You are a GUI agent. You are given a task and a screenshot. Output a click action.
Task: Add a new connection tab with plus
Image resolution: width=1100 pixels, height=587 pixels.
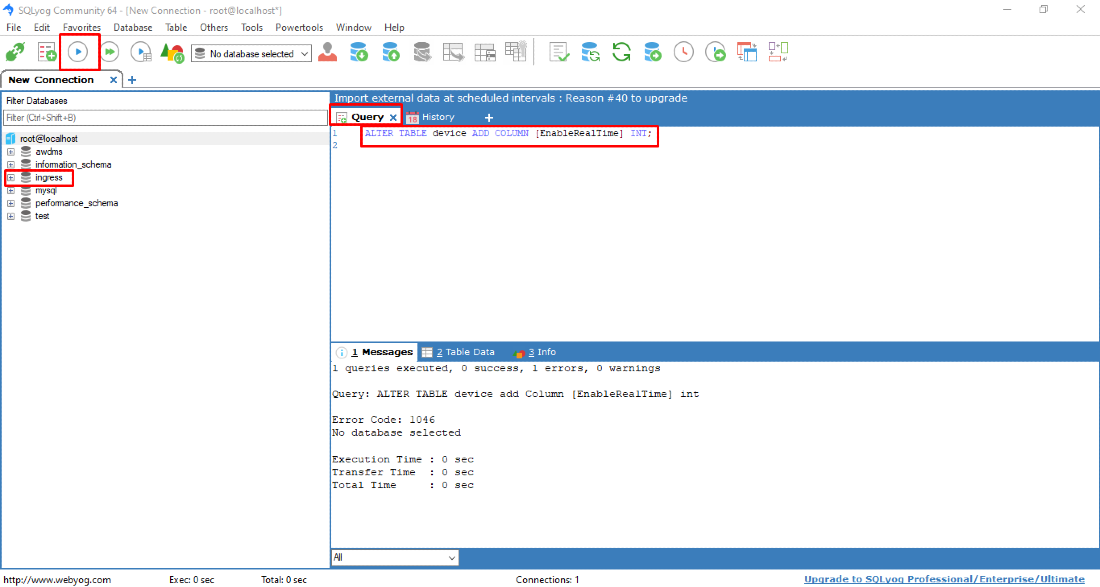click(132, 80)
